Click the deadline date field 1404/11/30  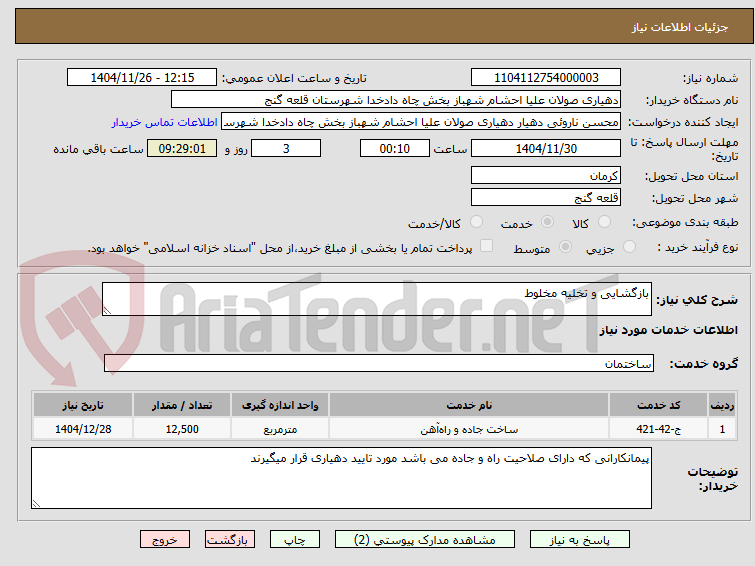click(x=546, y=148)
